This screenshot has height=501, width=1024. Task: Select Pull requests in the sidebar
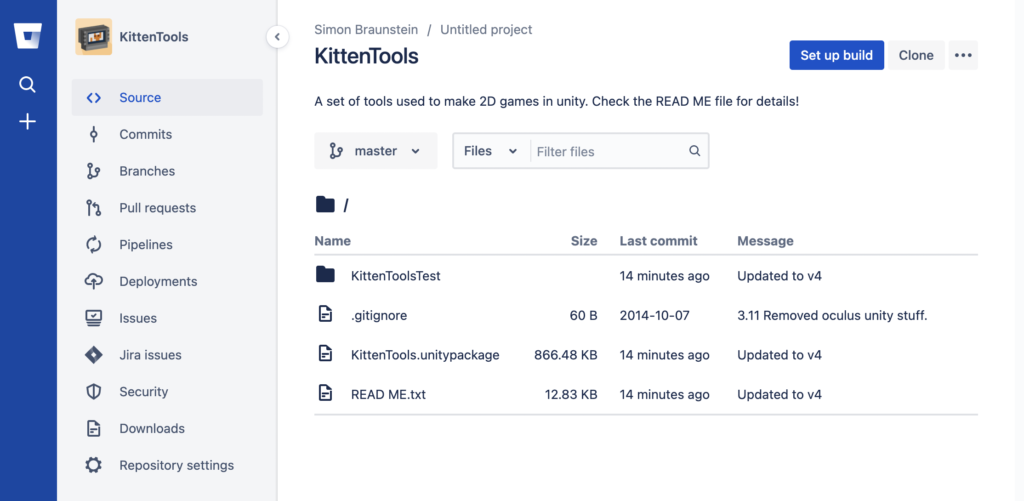167,208
